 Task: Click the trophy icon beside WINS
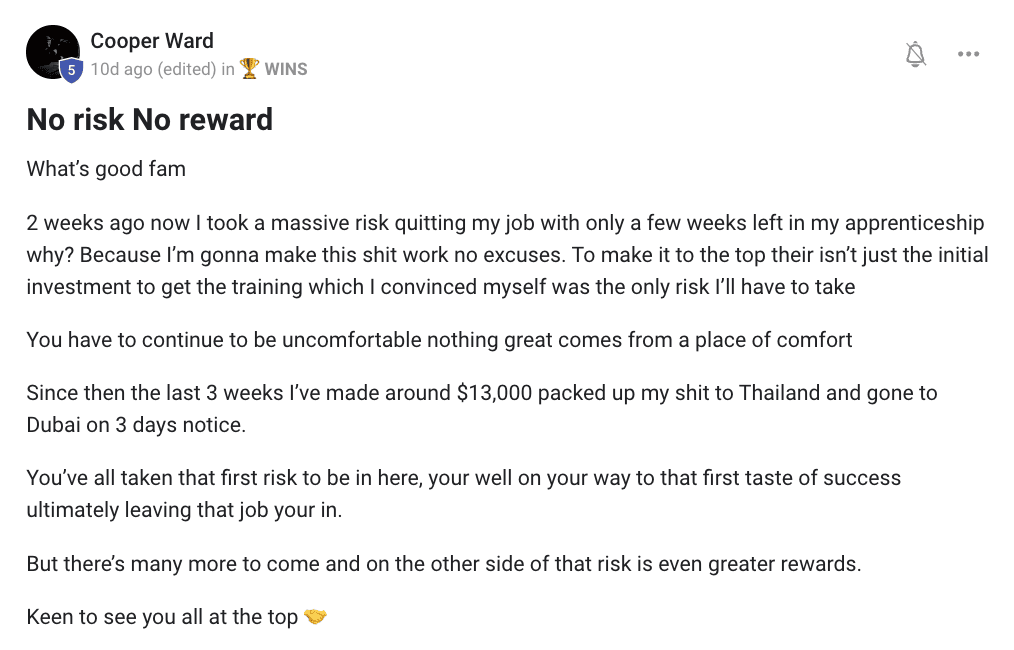coord(249,69)
